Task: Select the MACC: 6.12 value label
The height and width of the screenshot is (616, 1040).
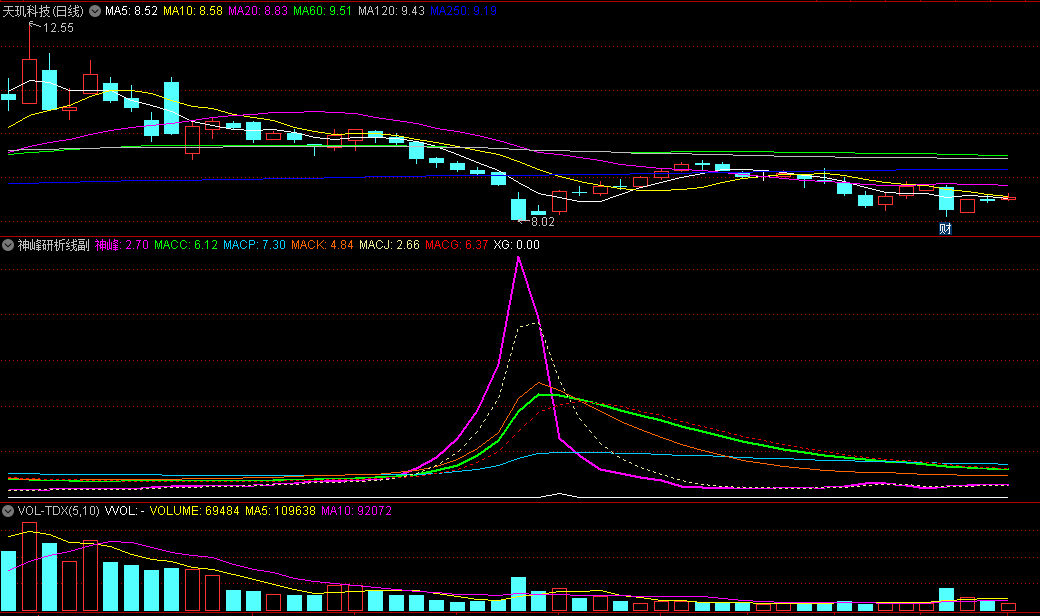Action: [x=186, y=245]
